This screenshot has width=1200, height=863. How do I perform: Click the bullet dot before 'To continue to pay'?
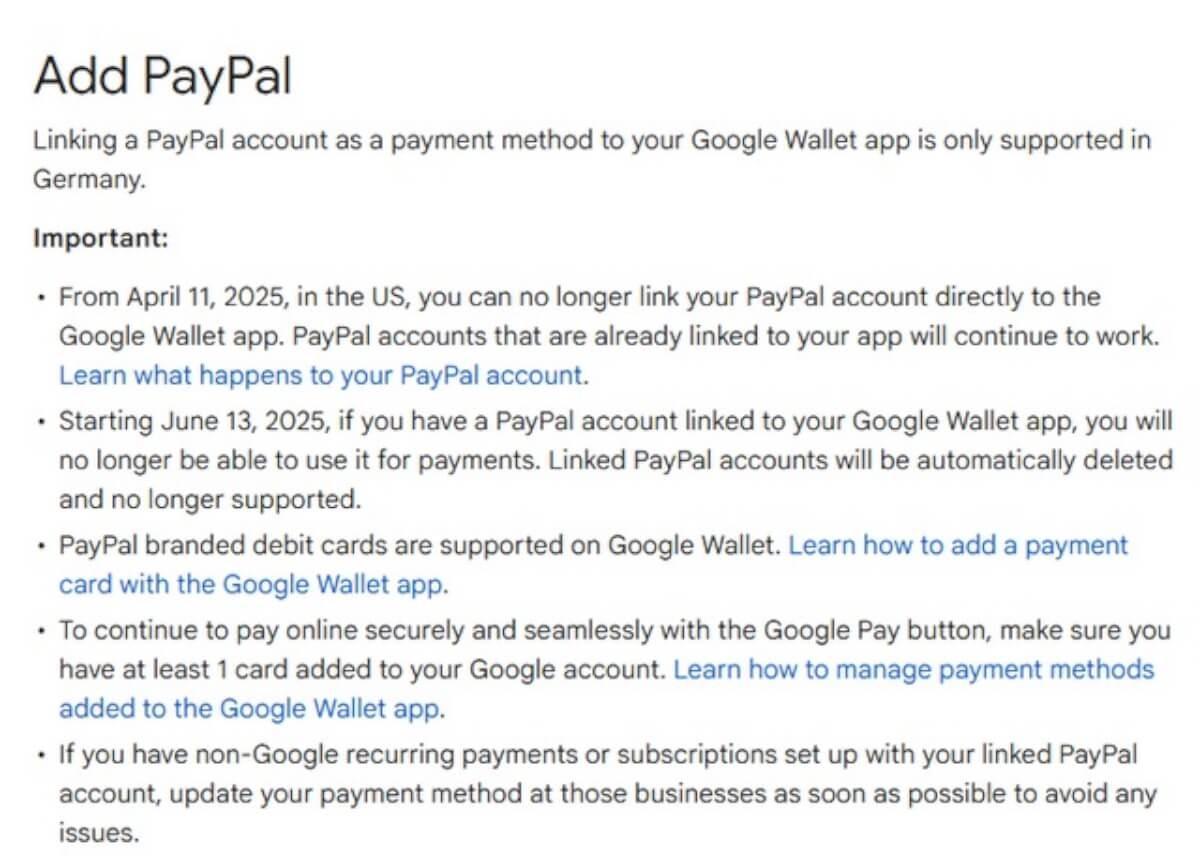point(40,632)
